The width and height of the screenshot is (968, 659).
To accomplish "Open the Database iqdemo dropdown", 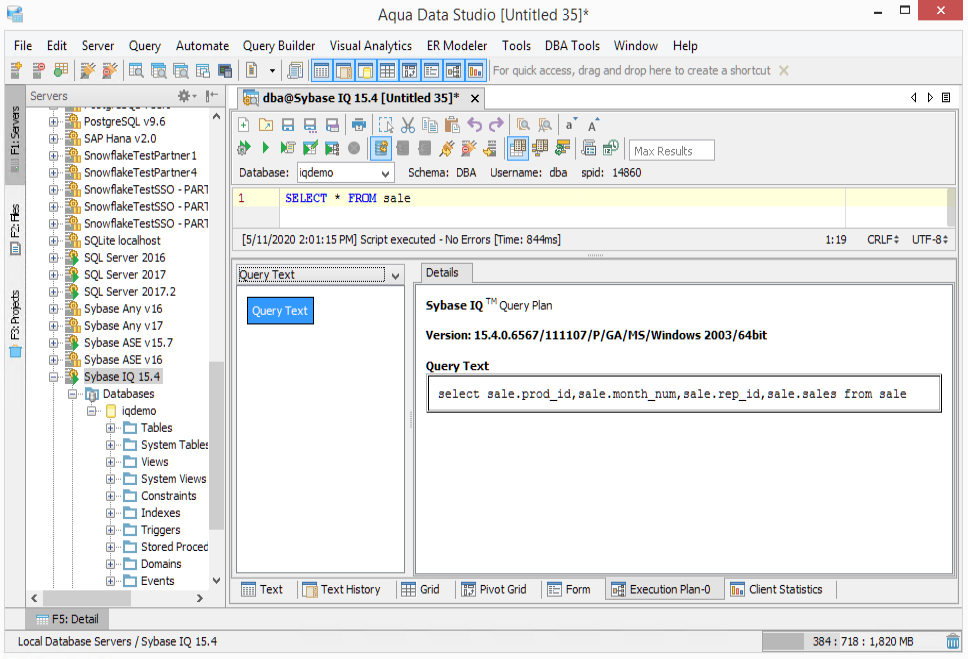I will click(386, 173).
